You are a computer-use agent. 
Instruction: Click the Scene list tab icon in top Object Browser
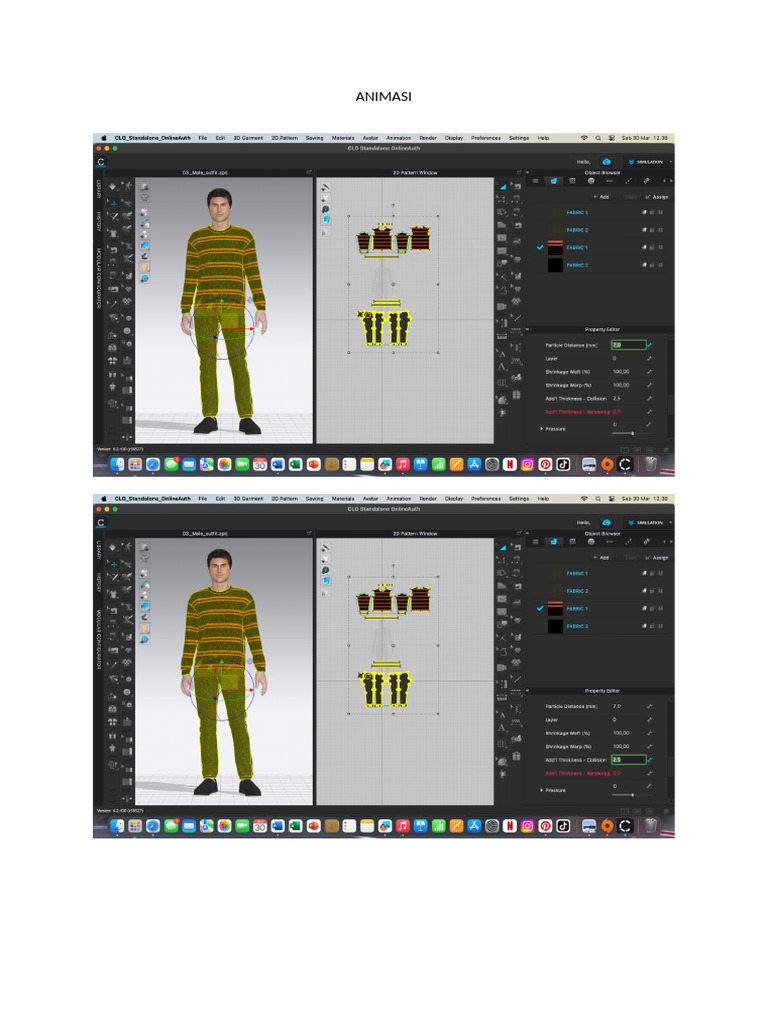(x=535, y=181)
